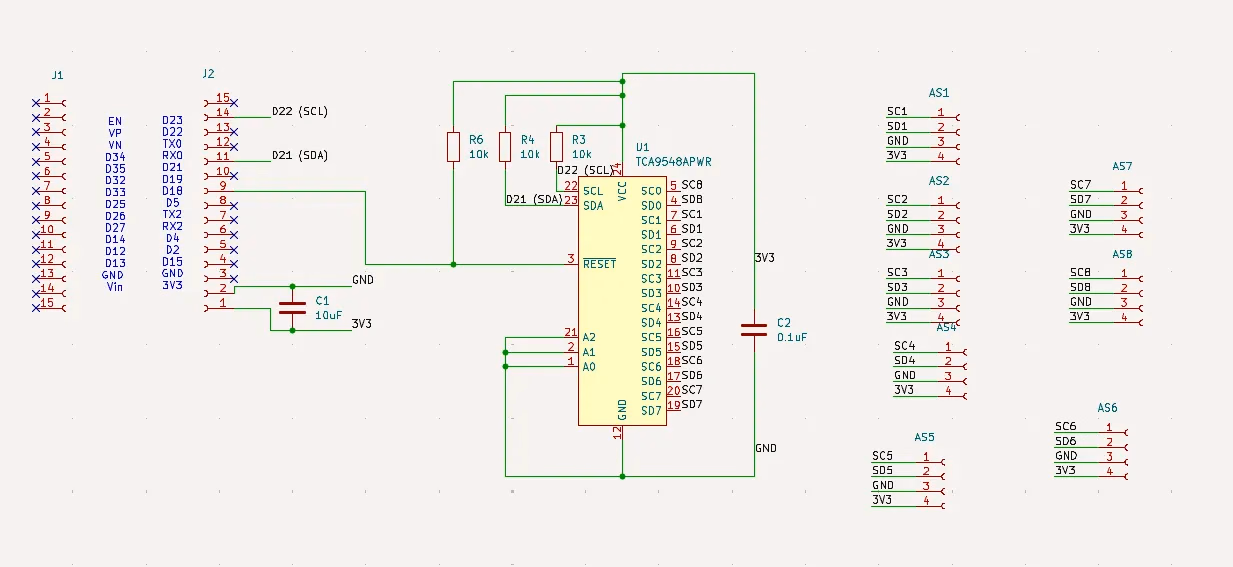This screenshot has height=567, width=1233.
Task: Click the Vin pin name text
Action: (x=115, y=287)
